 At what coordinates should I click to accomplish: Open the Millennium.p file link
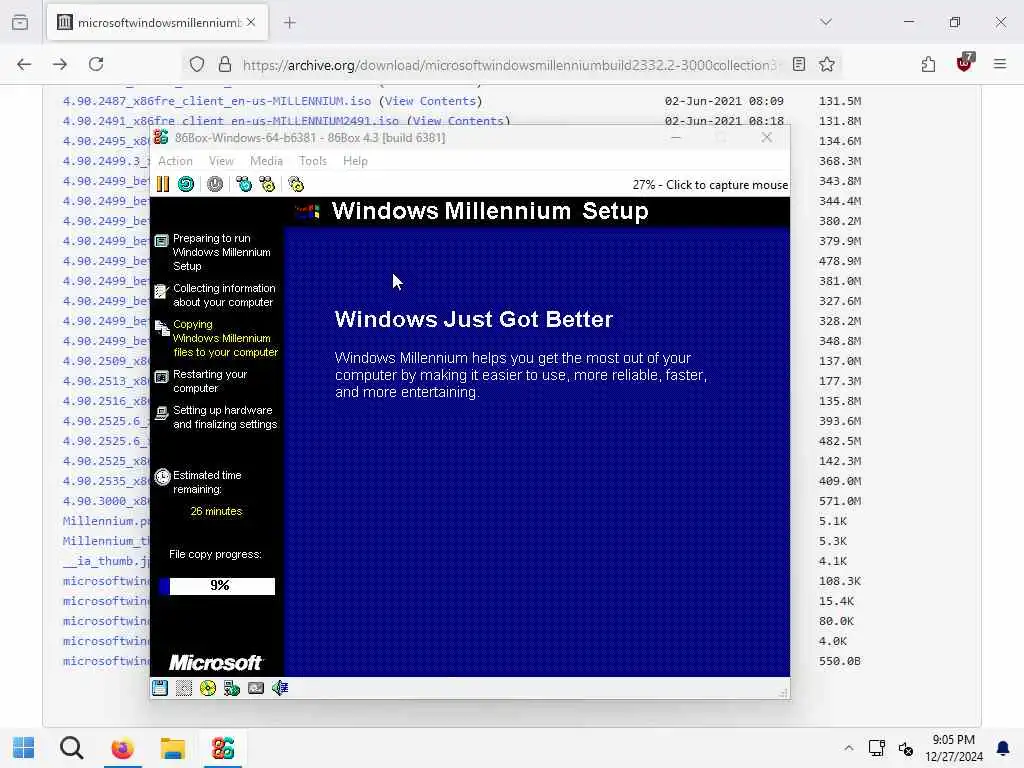coord(106,521)
